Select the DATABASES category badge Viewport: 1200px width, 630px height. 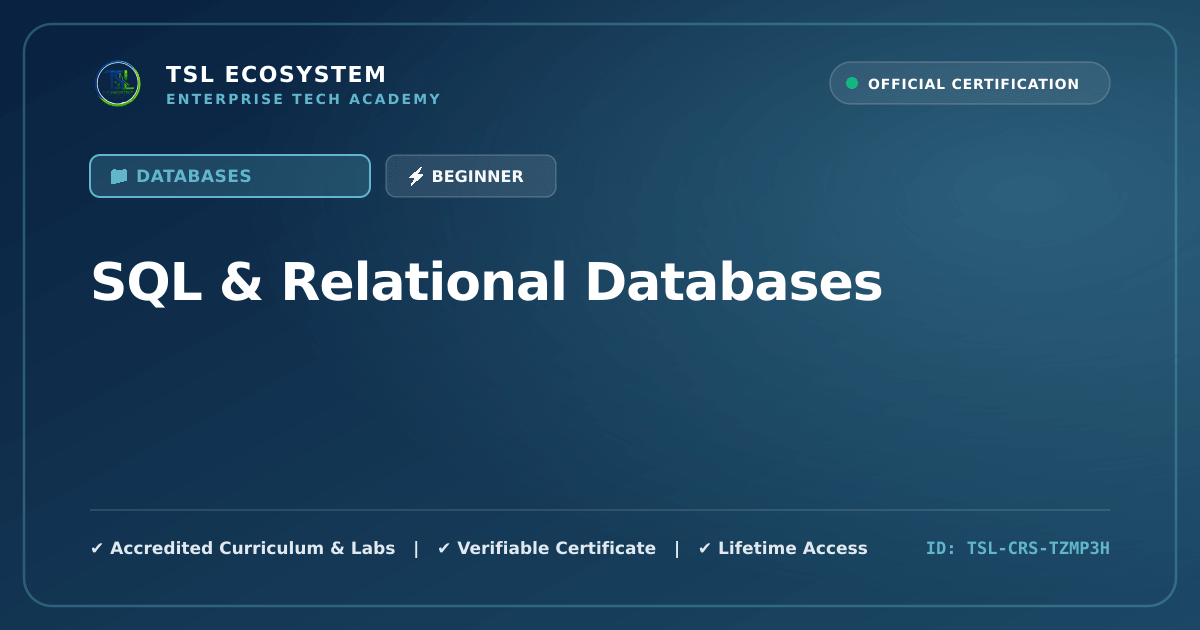click(x=230, y=176)
